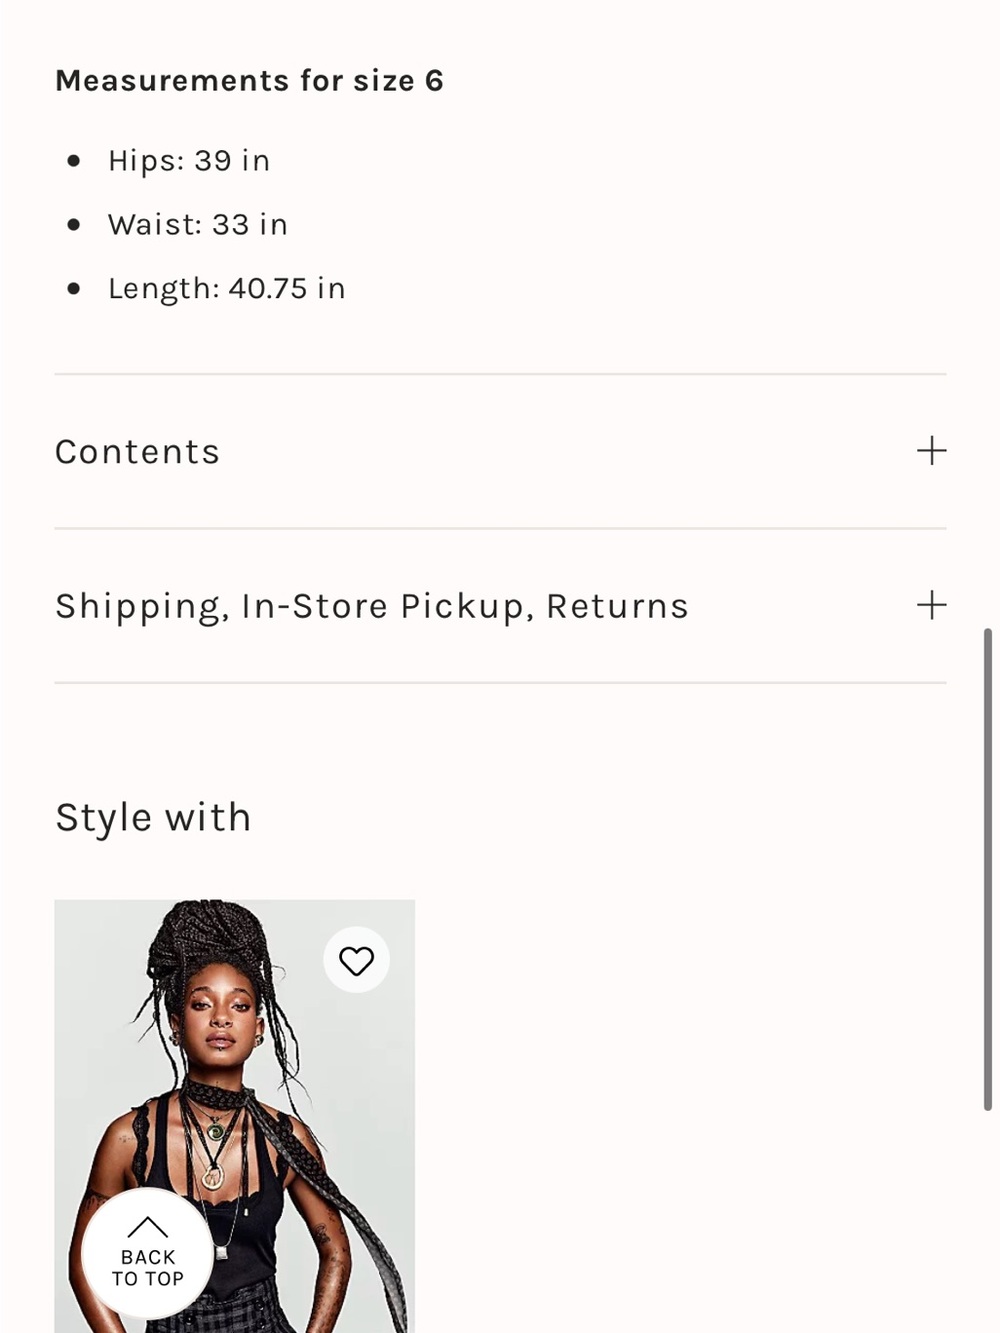Click the BACK TO TOP circular button
This screenshot has height=1333, width=1000.
coord(148,1253)
